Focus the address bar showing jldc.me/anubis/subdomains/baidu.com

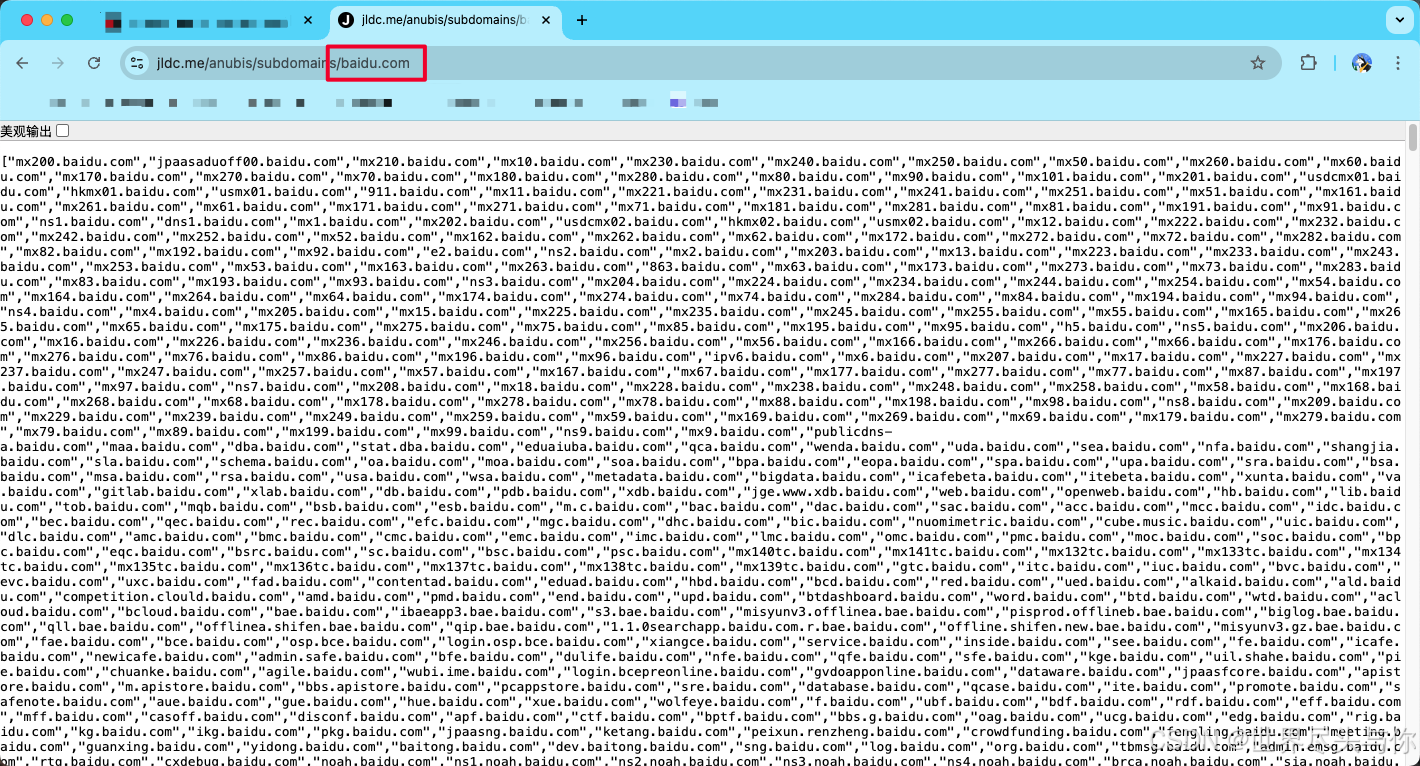(x=700, y=63)
